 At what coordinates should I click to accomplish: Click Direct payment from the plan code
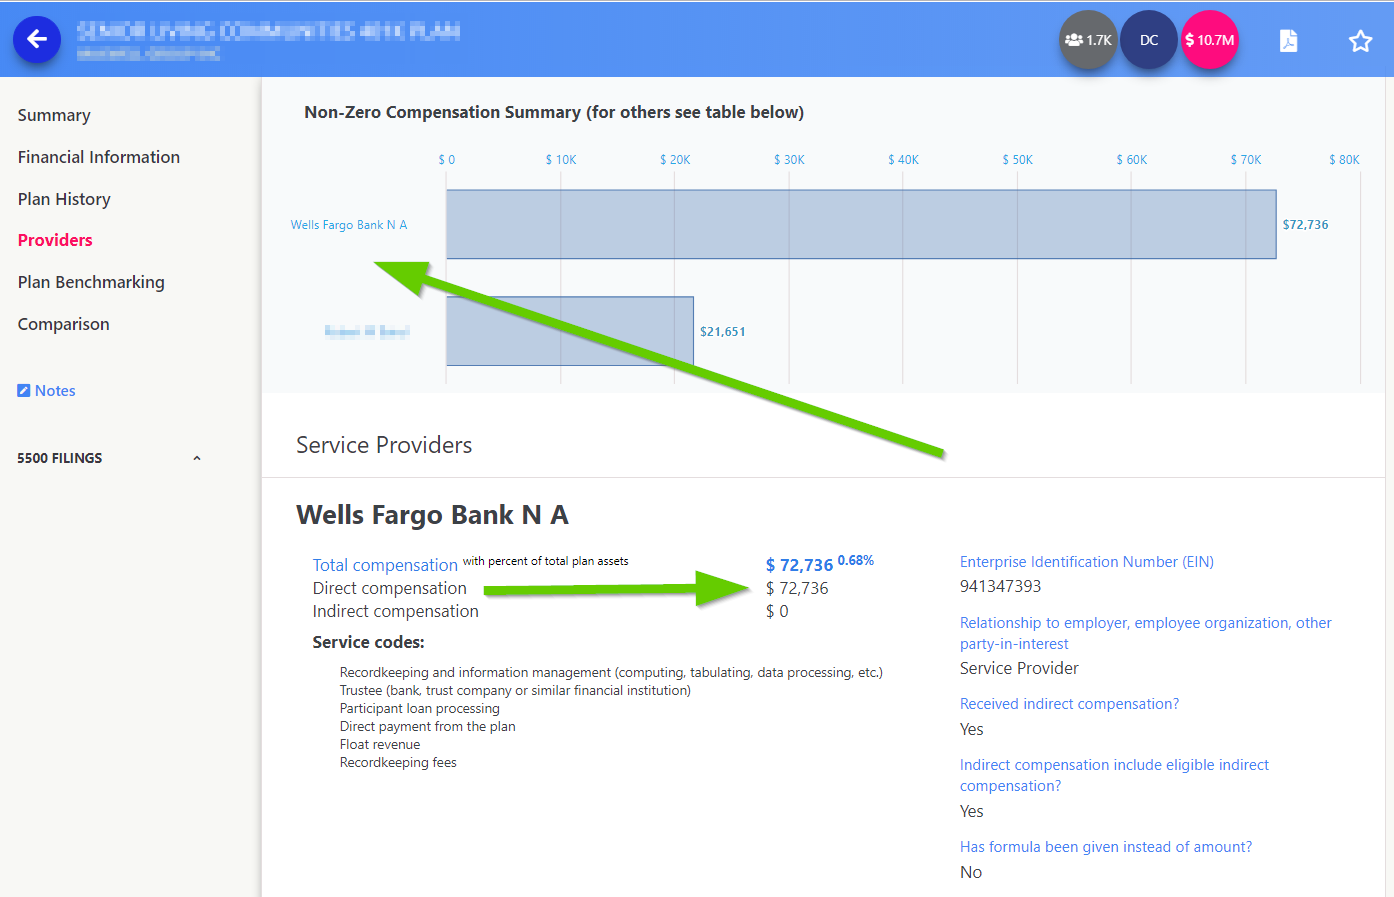tap(428, 726)
